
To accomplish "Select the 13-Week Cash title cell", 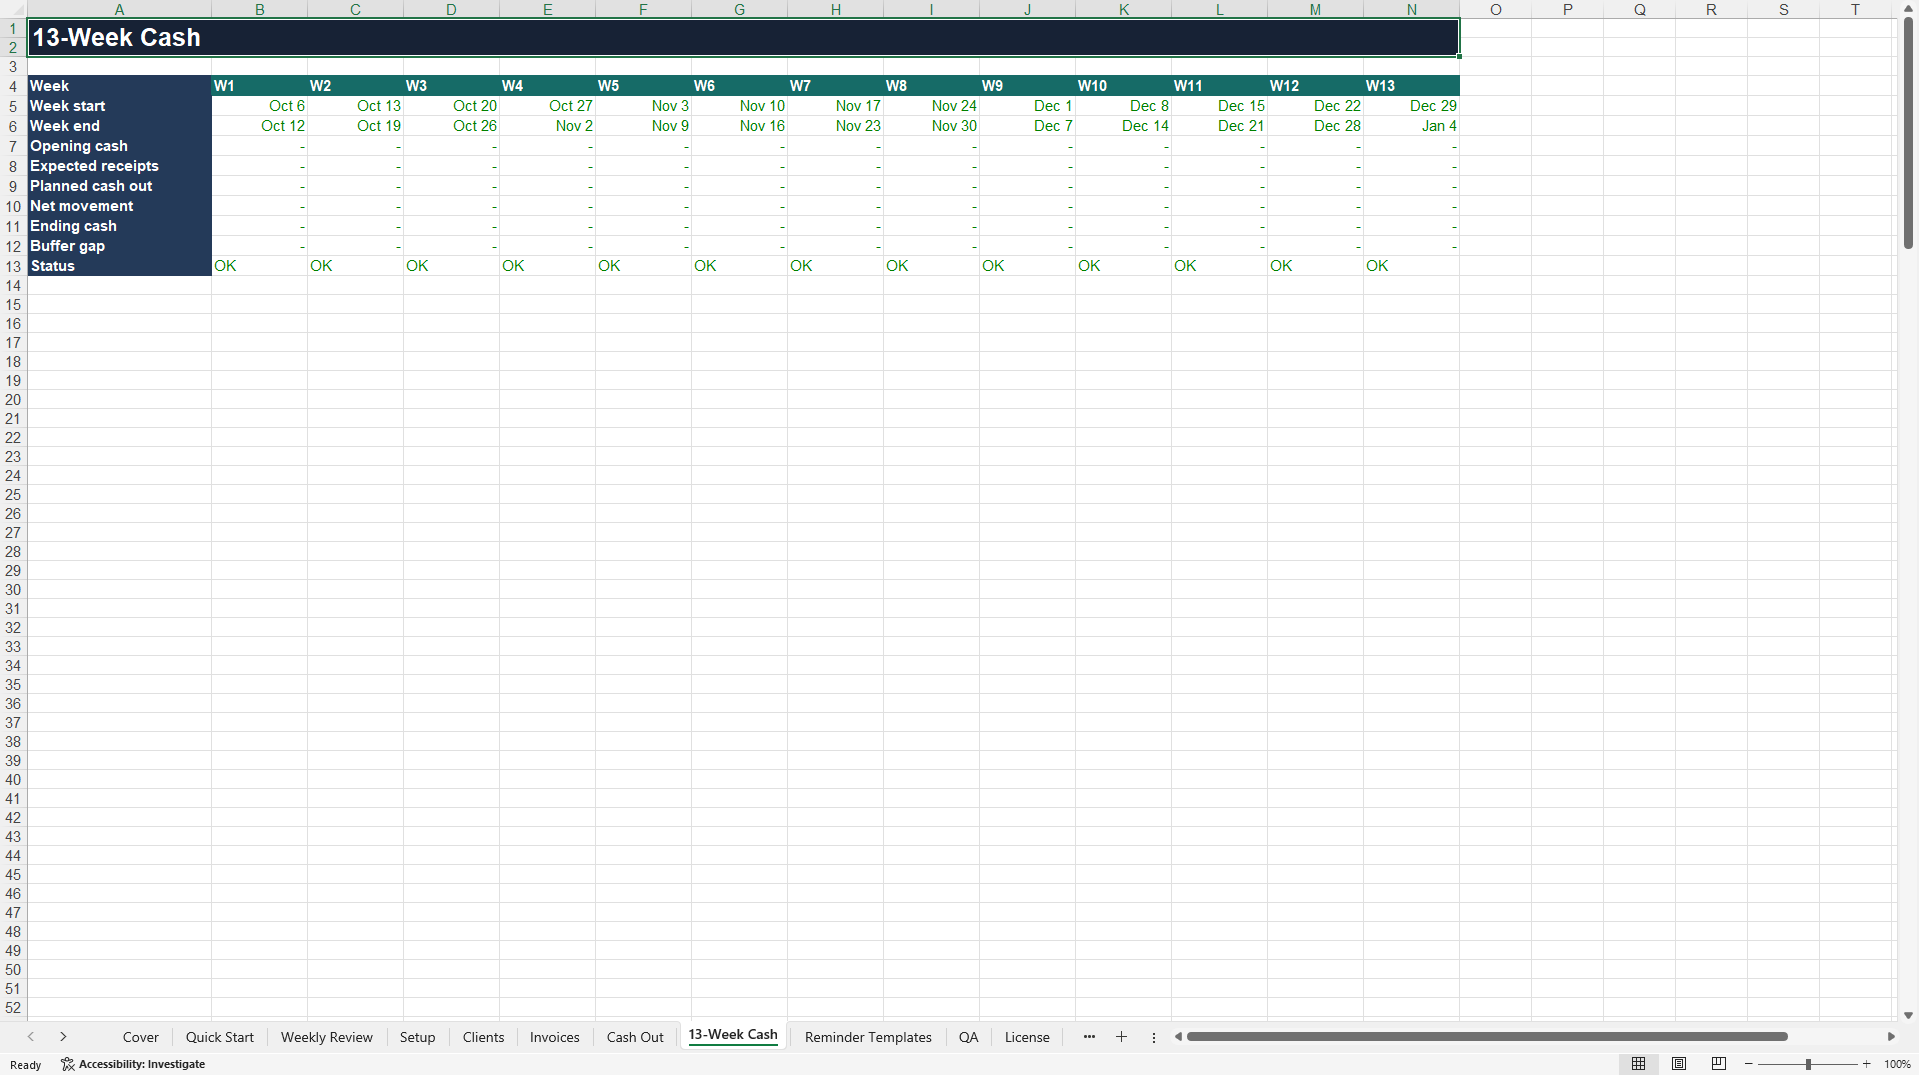I will click(743, 37).
